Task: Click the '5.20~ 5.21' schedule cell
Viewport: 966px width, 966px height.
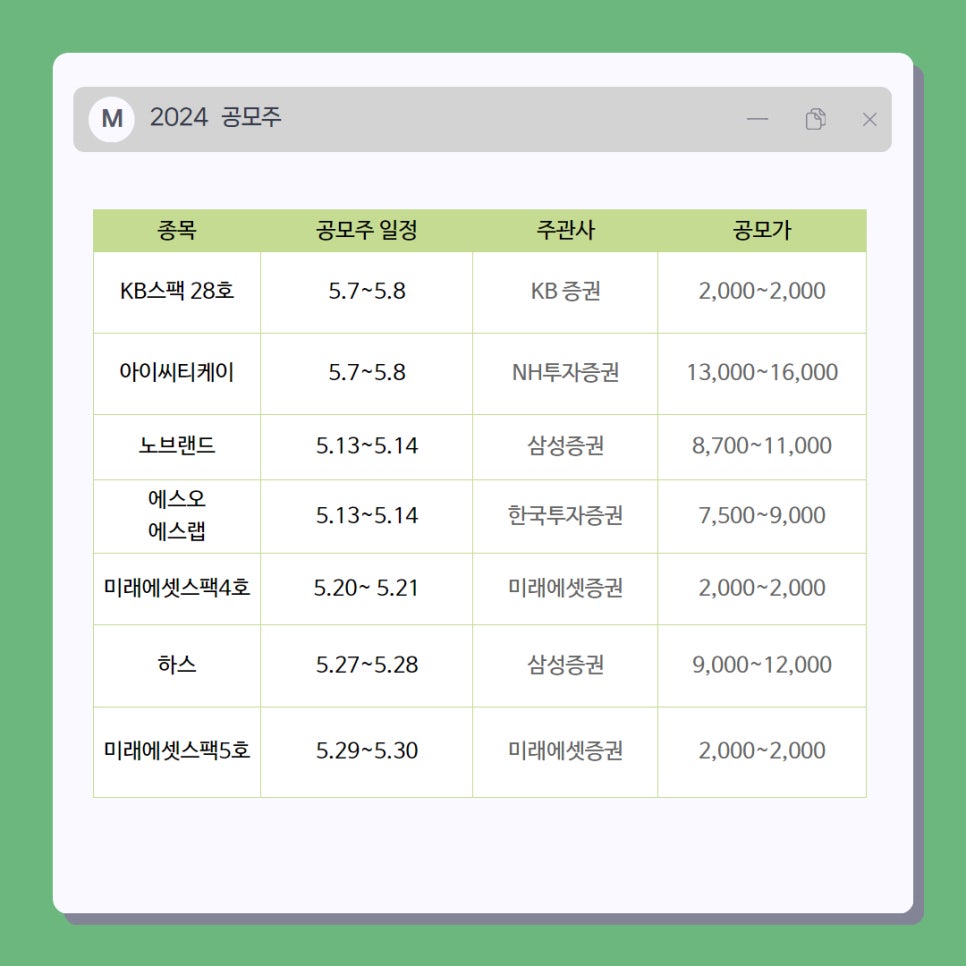Action: (x=367, y=588)
